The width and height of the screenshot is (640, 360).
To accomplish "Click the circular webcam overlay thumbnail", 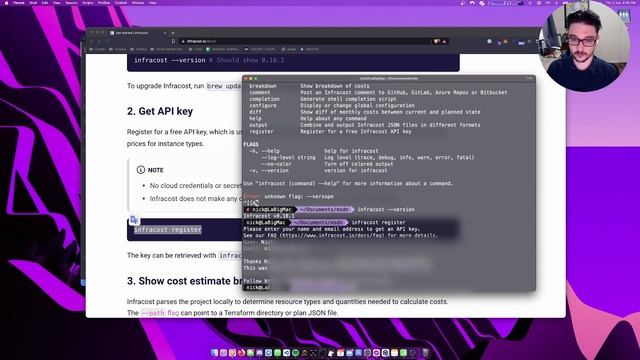I will tap(583, 46).
